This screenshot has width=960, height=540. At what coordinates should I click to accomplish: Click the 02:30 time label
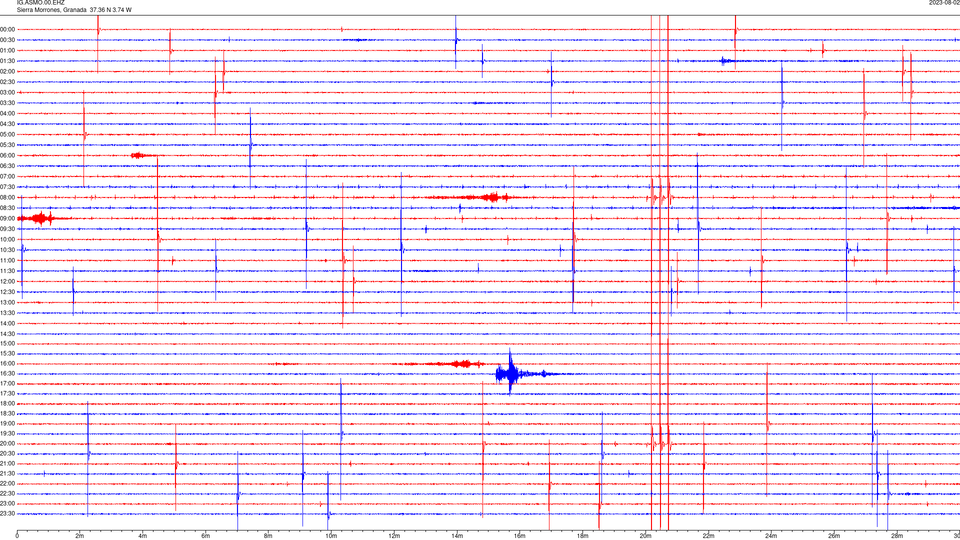[7, 81]
